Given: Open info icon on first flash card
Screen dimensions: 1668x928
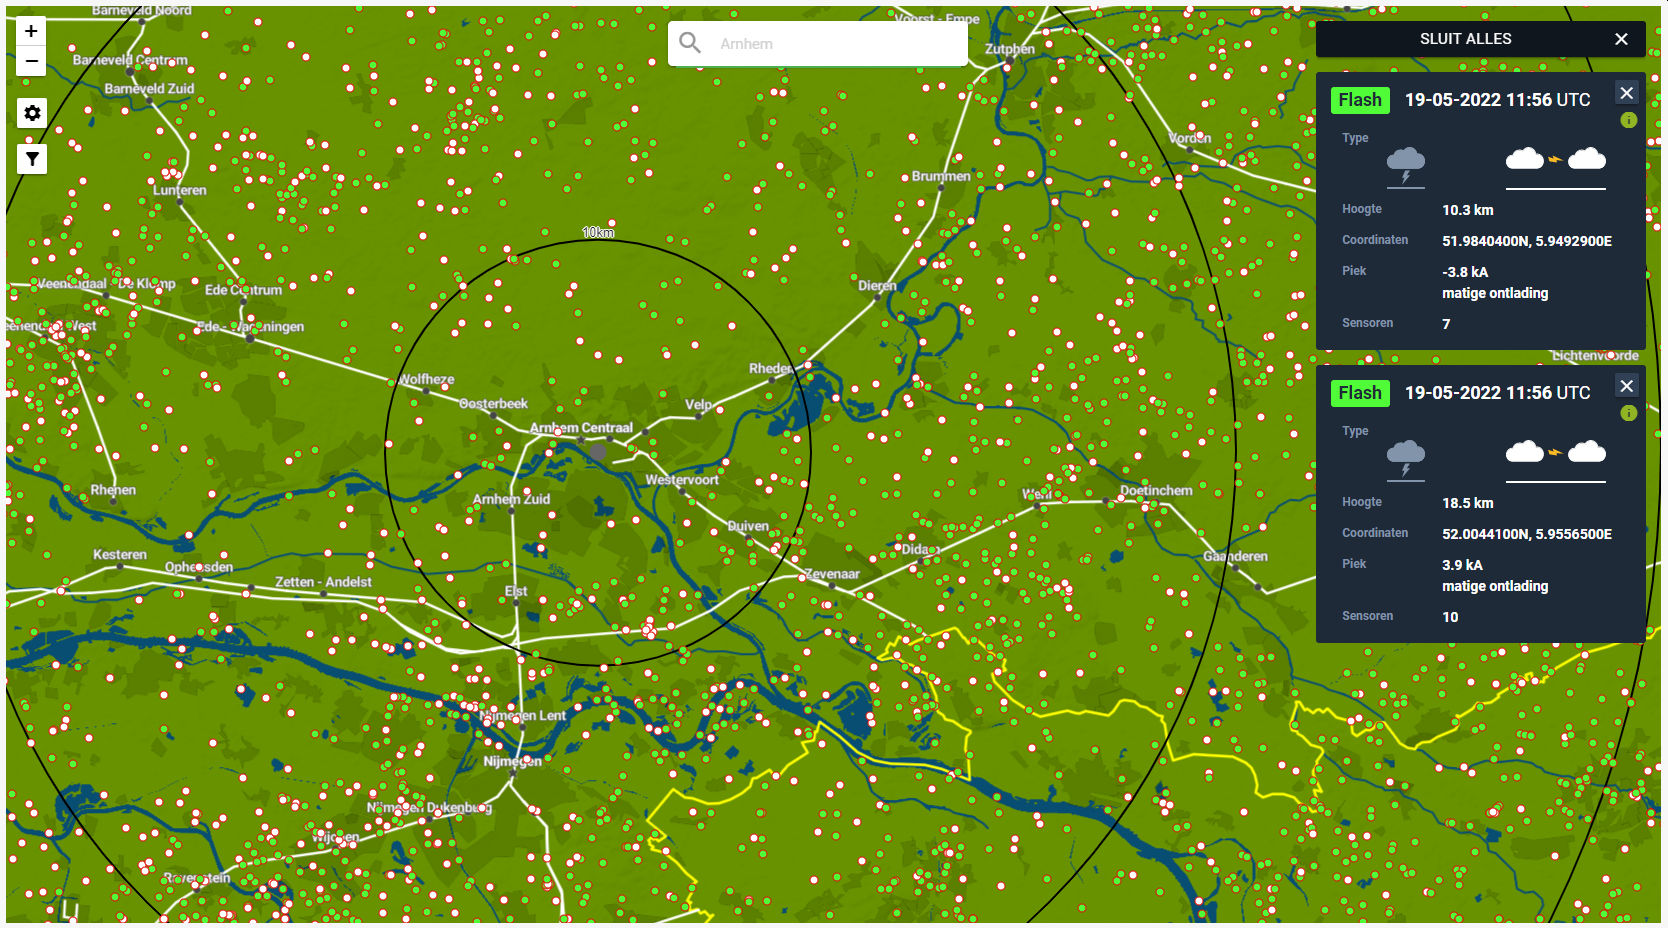Looking at the screenshot, I should [x=1628, y=120].
